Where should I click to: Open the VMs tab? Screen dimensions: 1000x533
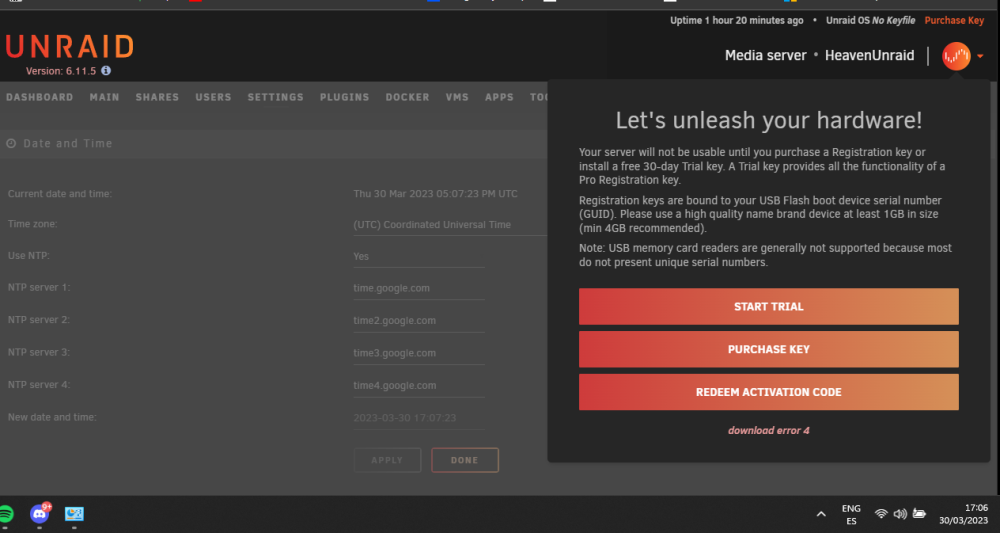457,97
